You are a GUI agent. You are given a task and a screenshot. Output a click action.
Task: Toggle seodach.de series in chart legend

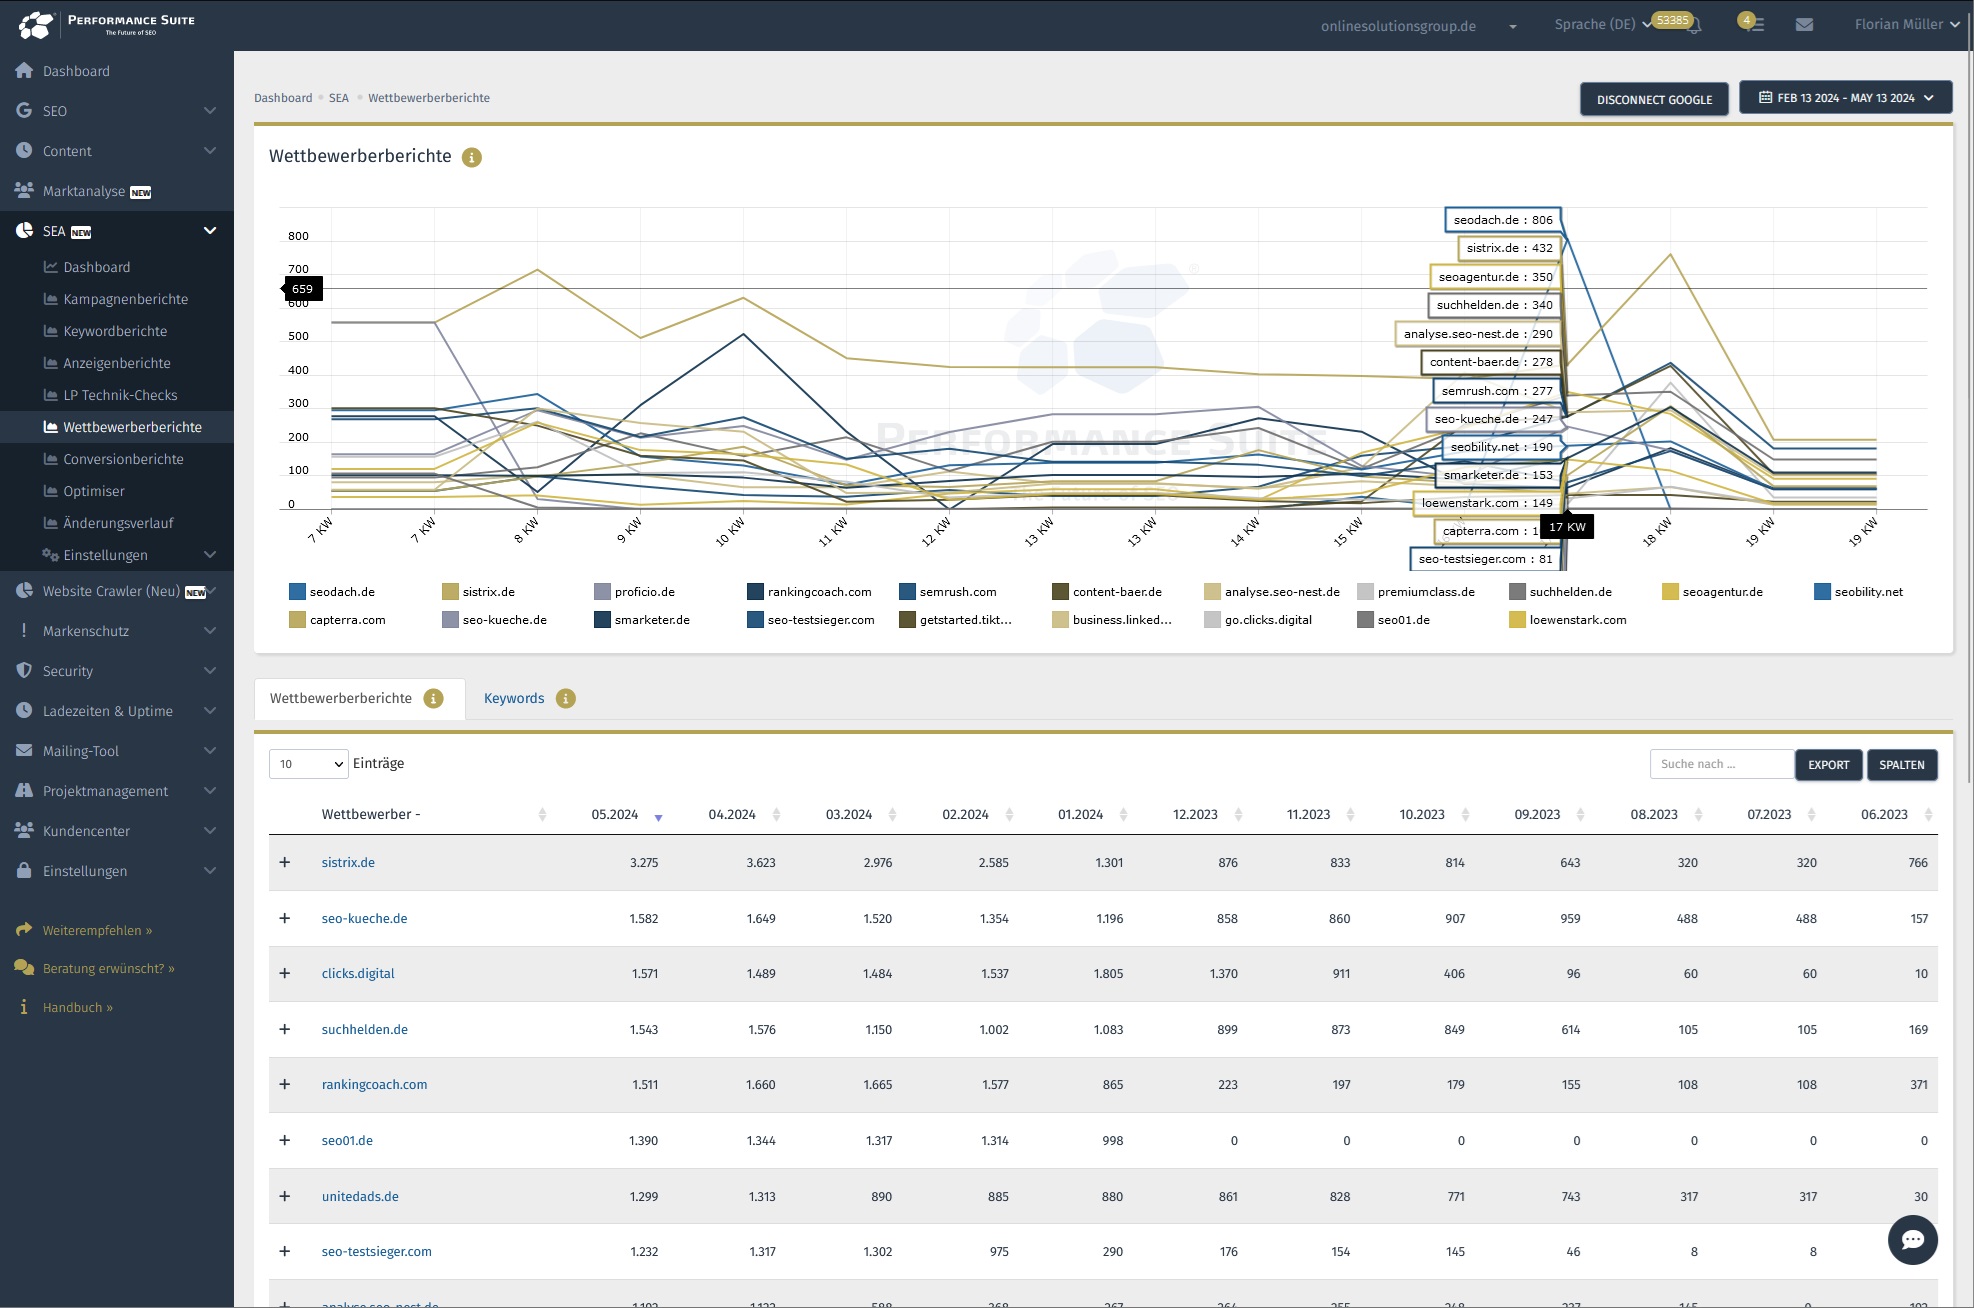[x=332, y=592]
